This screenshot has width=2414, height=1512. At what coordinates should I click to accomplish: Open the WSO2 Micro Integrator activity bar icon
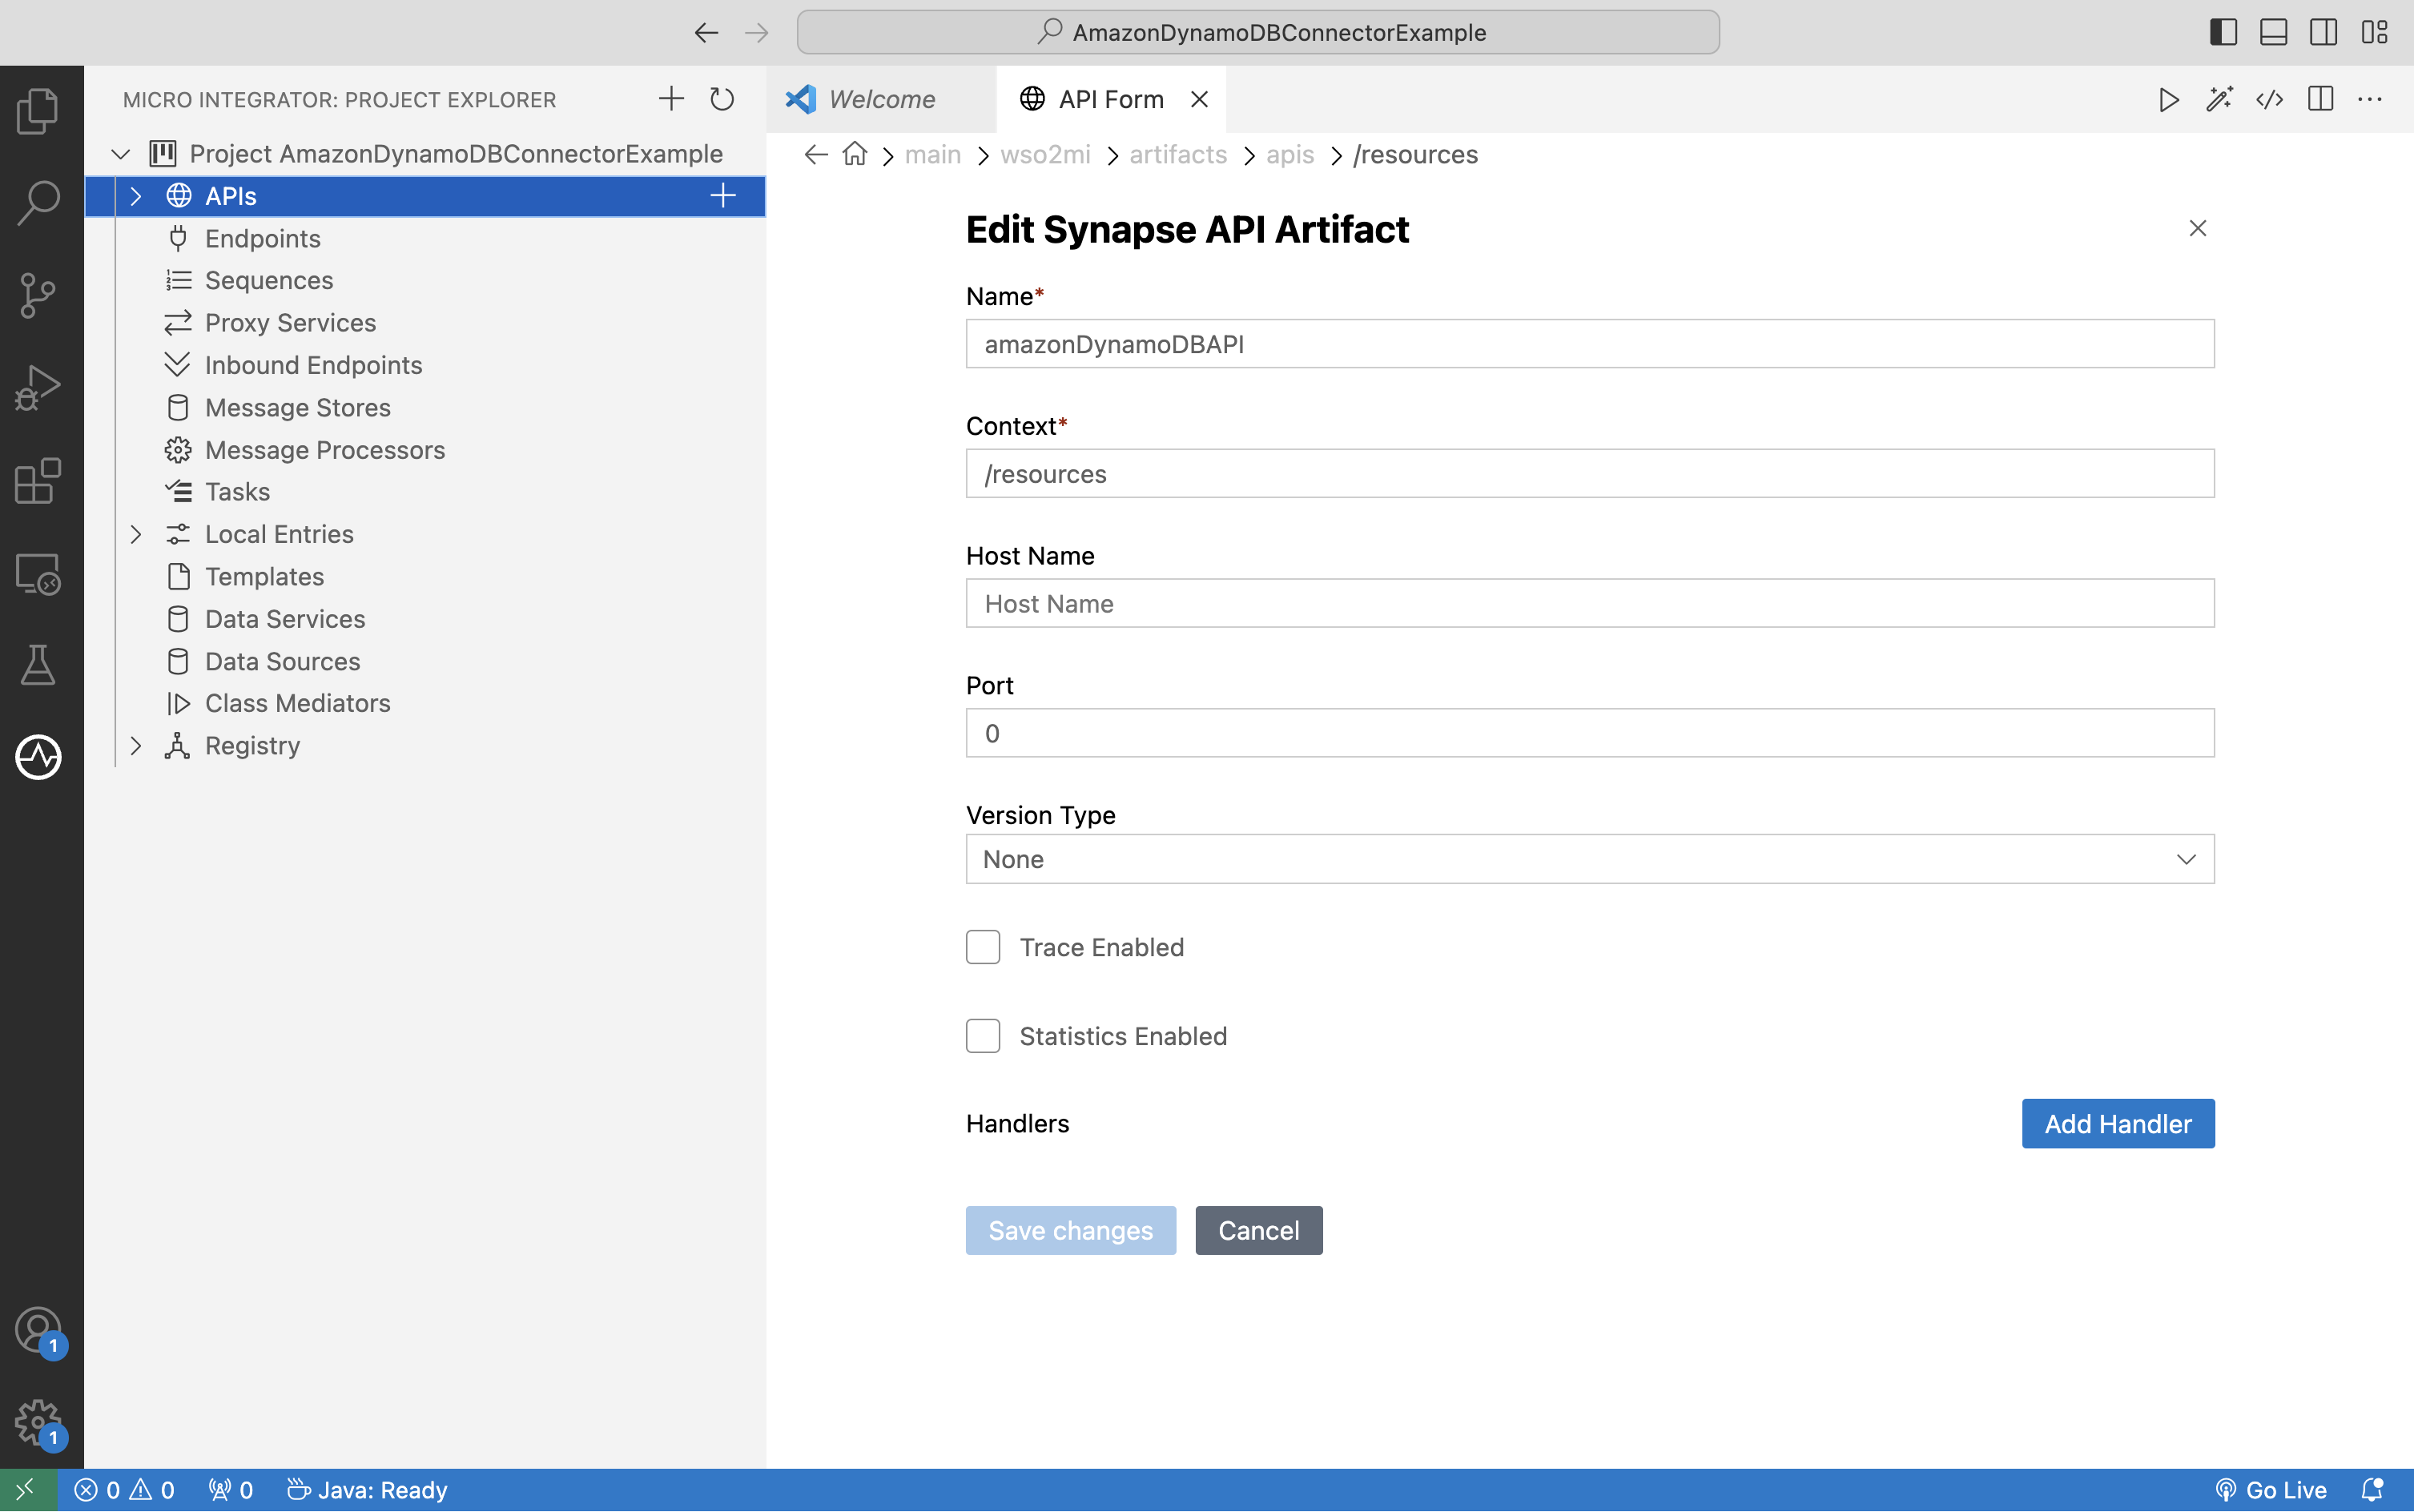click(x=39, y=757)
